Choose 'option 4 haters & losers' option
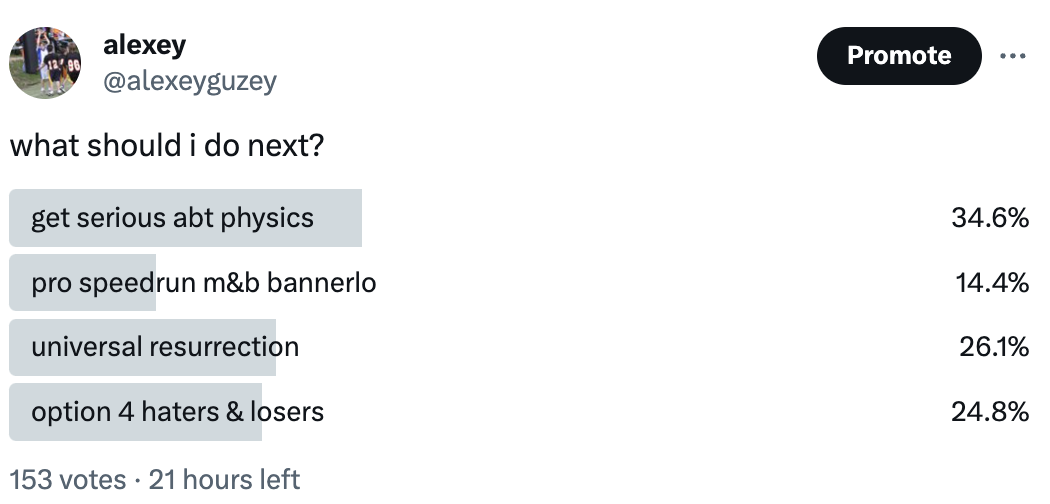This screenshot has height=504, width=1050. (177, 411)
